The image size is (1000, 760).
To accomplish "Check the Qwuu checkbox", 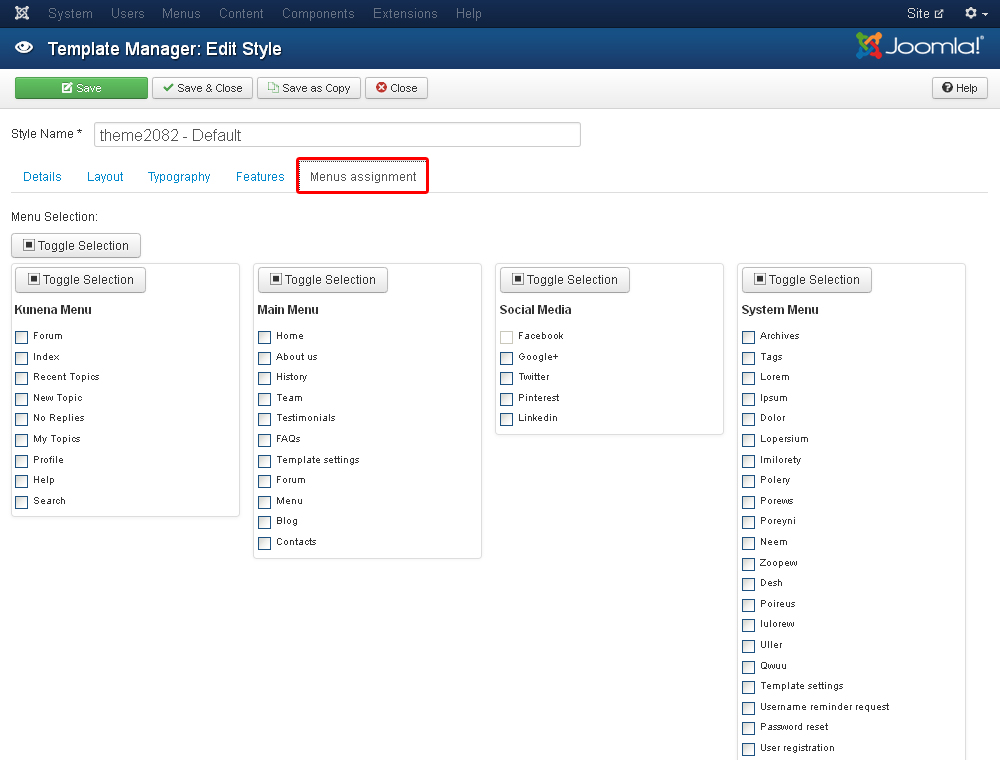I will tap(749, 667).
